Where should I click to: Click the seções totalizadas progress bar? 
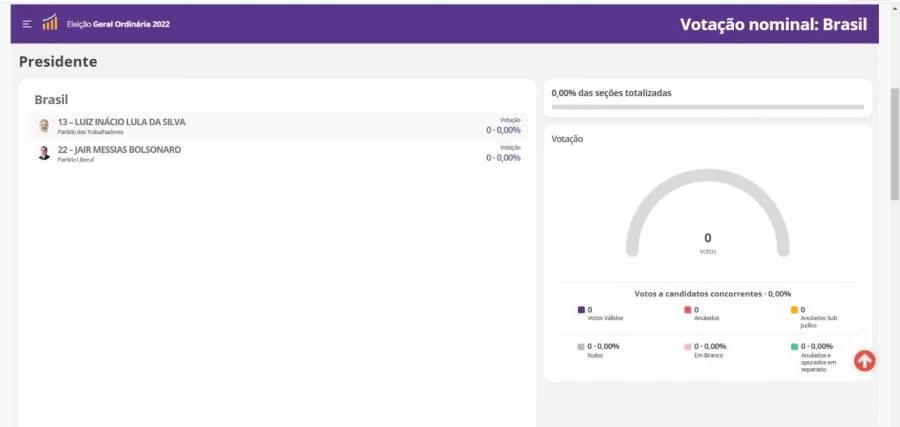pyautogui.click(x=707, y=106)
